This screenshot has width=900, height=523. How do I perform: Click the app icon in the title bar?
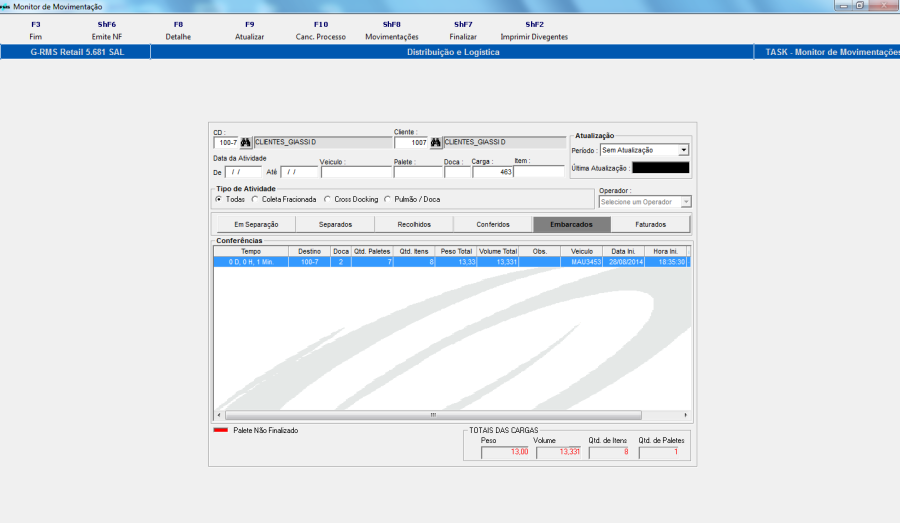[x=5, y=6]
